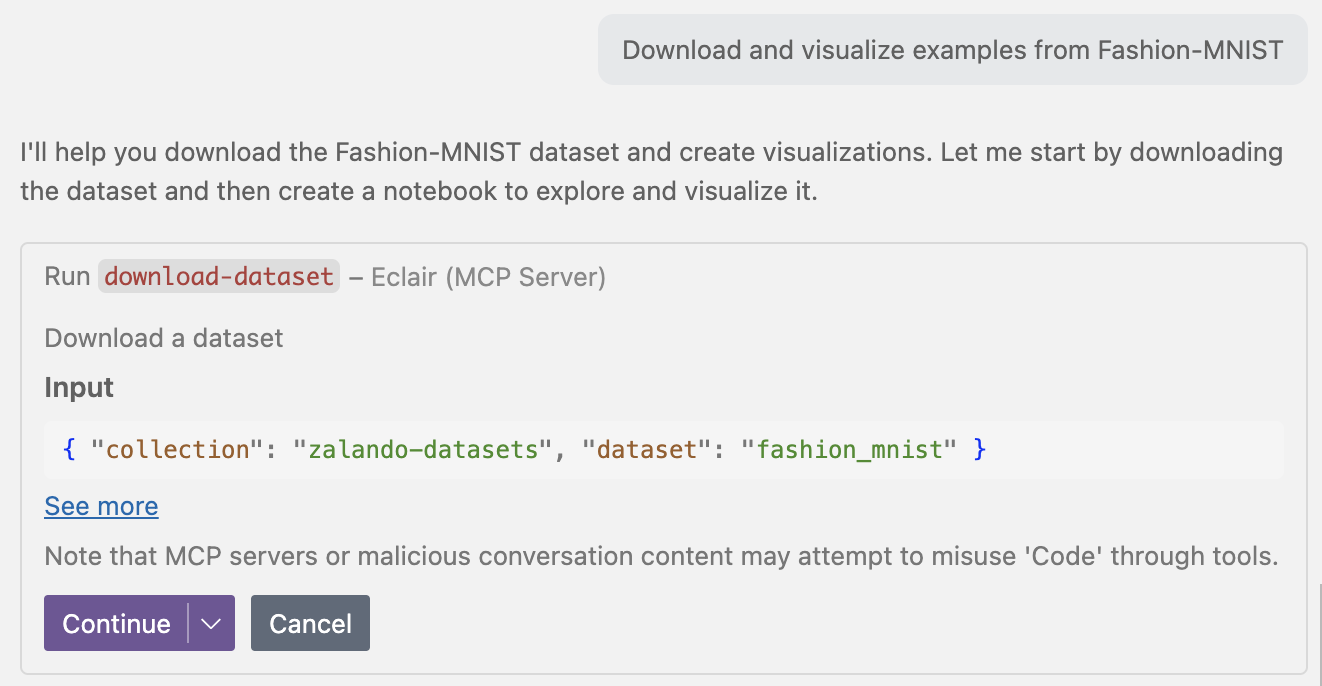Click the assistant's response paragraph
This screenshot has width=1322, height=686.
650,172
